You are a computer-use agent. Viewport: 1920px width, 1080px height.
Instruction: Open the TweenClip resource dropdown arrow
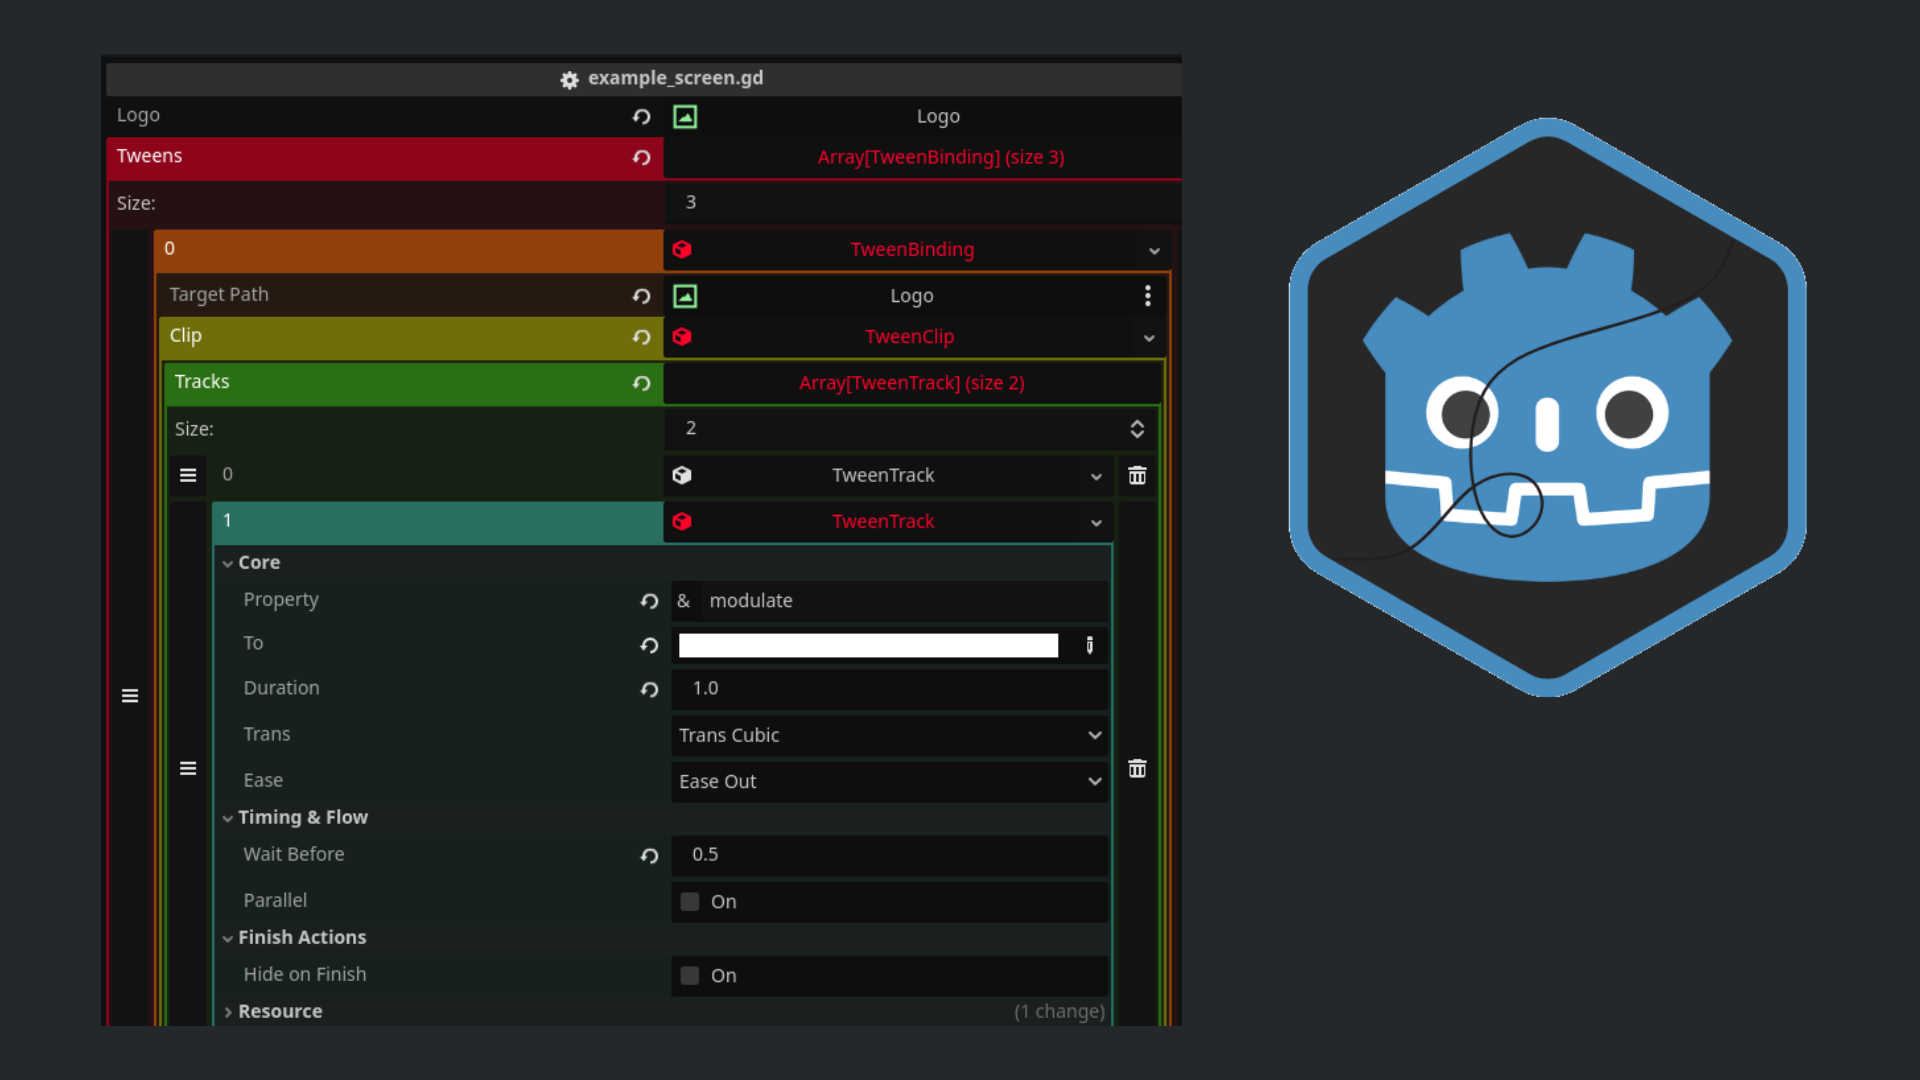coord(1149,338)
